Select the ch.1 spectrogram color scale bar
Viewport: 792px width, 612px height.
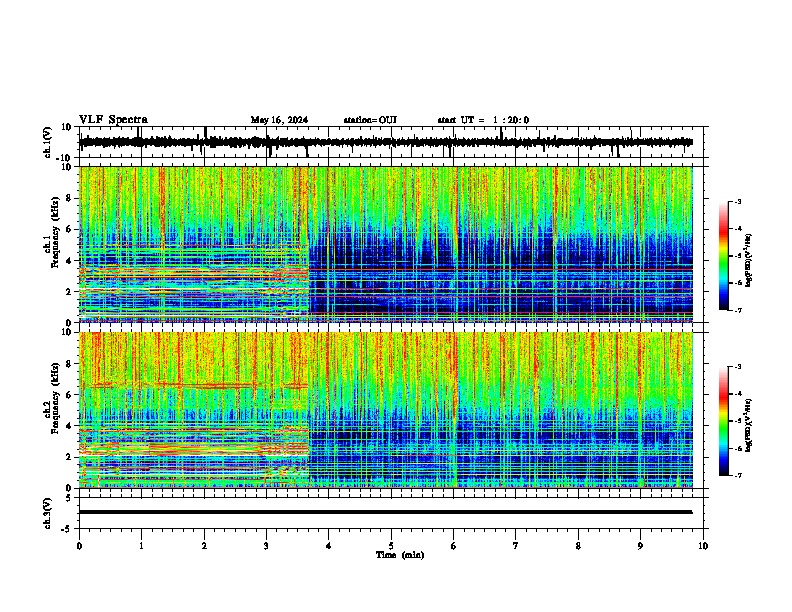point(724,256)
